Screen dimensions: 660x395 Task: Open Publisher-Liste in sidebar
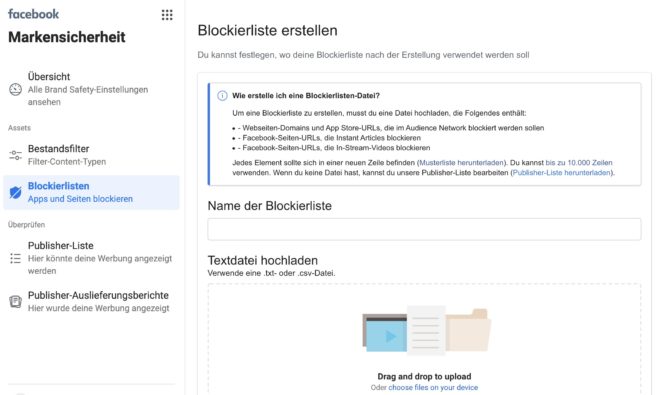tap(91, 258)
